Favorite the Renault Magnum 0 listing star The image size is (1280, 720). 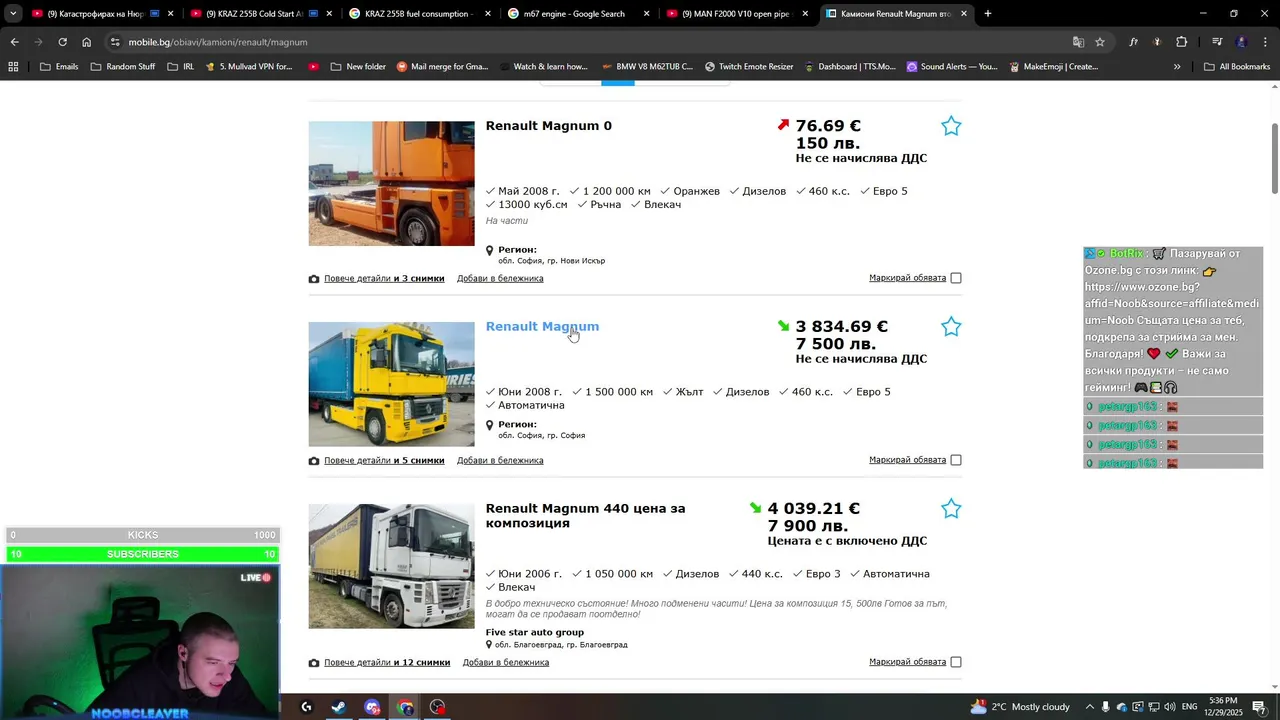coord(951,126)
